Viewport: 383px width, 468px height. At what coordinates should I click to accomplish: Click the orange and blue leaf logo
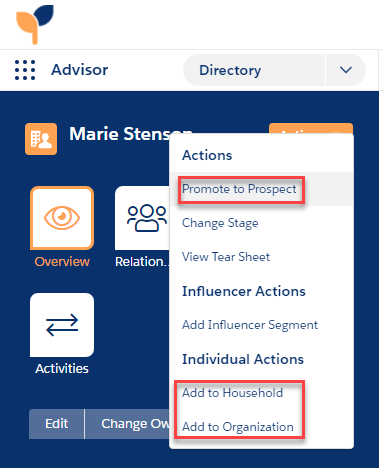pos(35,24)
